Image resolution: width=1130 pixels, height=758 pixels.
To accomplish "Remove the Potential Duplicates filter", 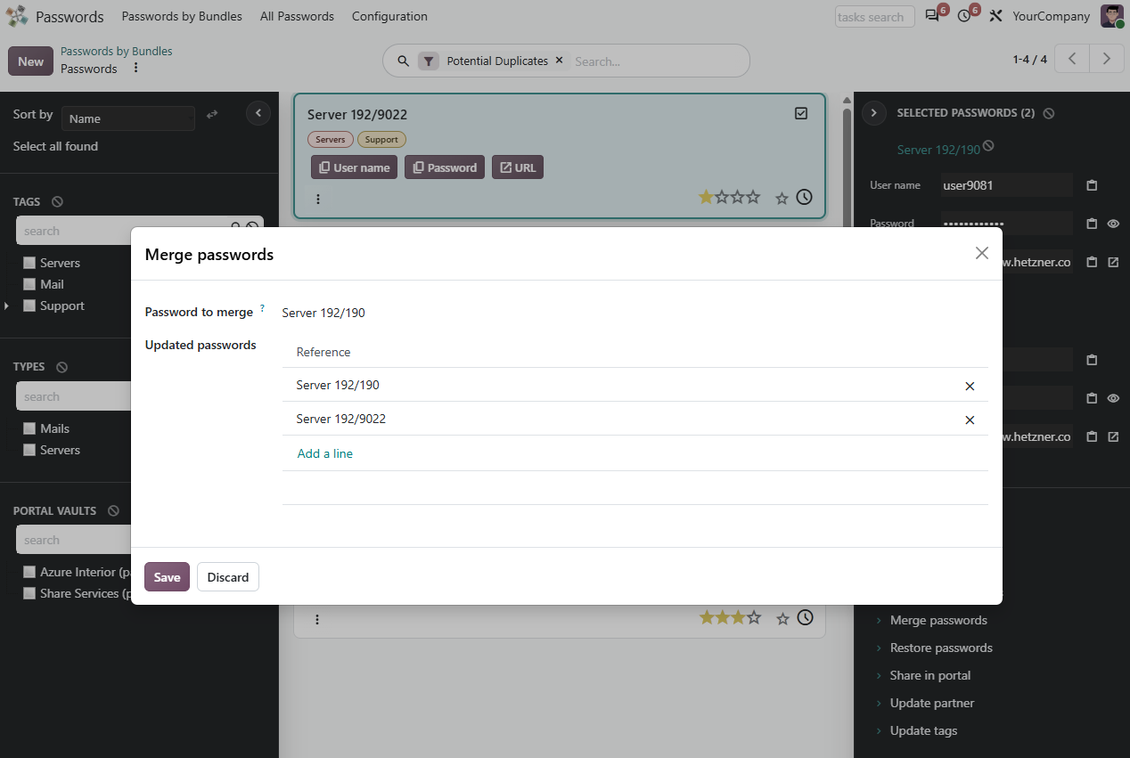I will (559, 61).
